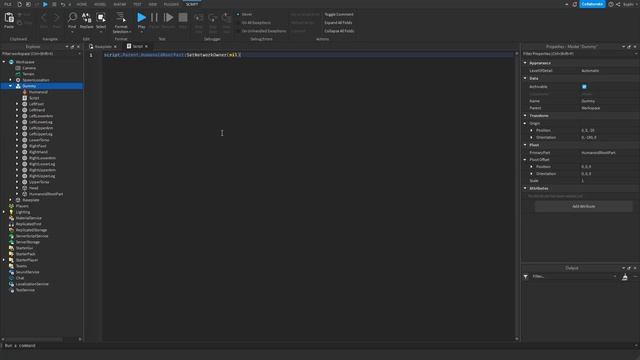
Task: Collapse the Data properties section
Action: 525,78
